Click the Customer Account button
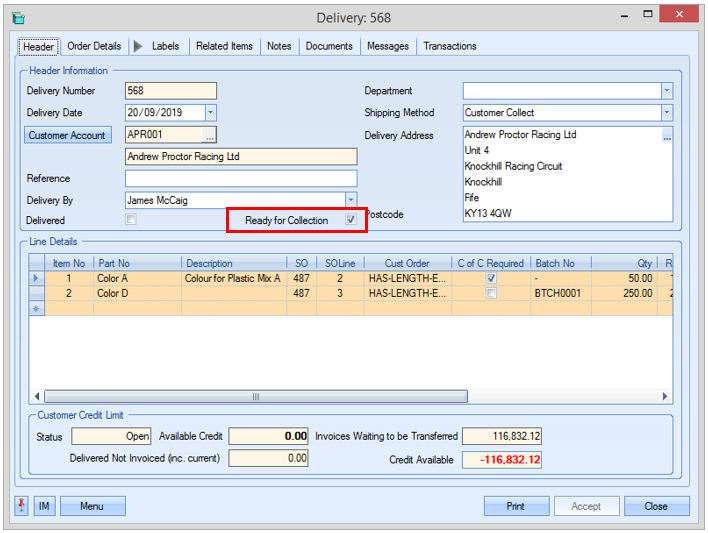708x533 pixels. pyautogui.click(x=67, y=135)
